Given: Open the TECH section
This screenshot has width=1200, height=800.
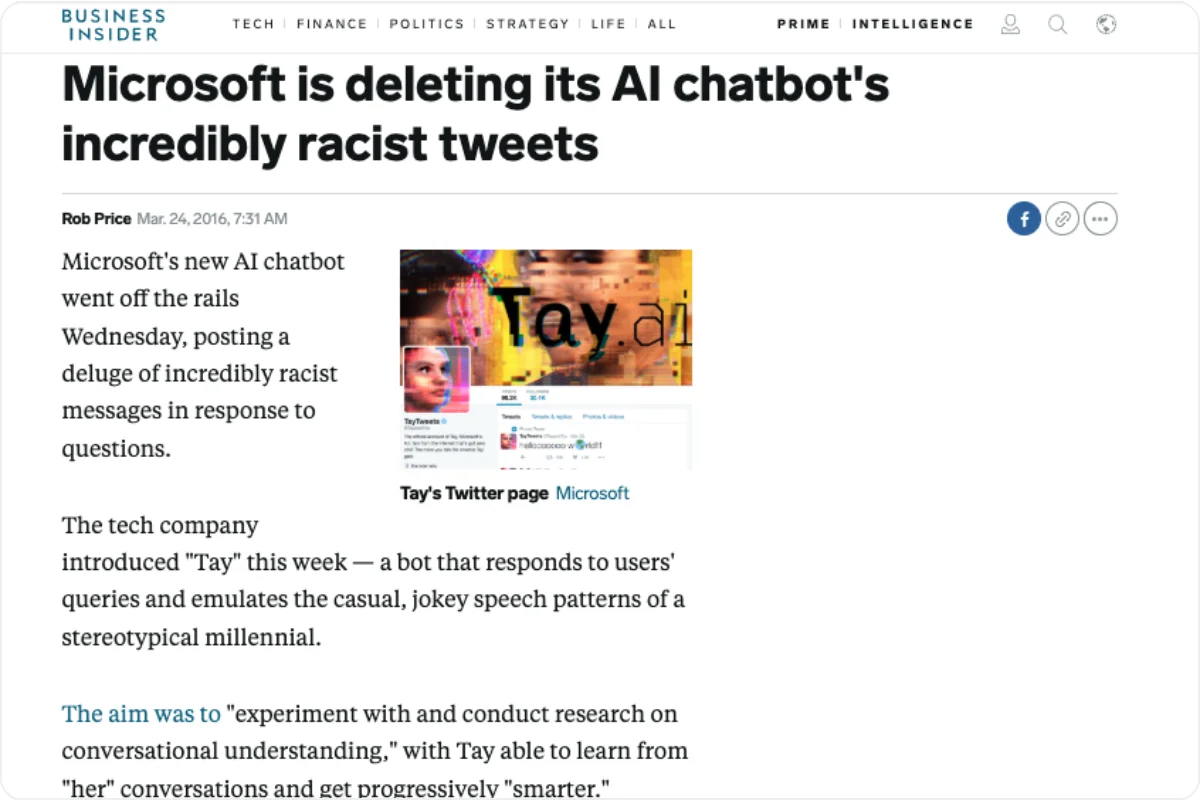Looking at the screenshot, I should click(253, 24).
